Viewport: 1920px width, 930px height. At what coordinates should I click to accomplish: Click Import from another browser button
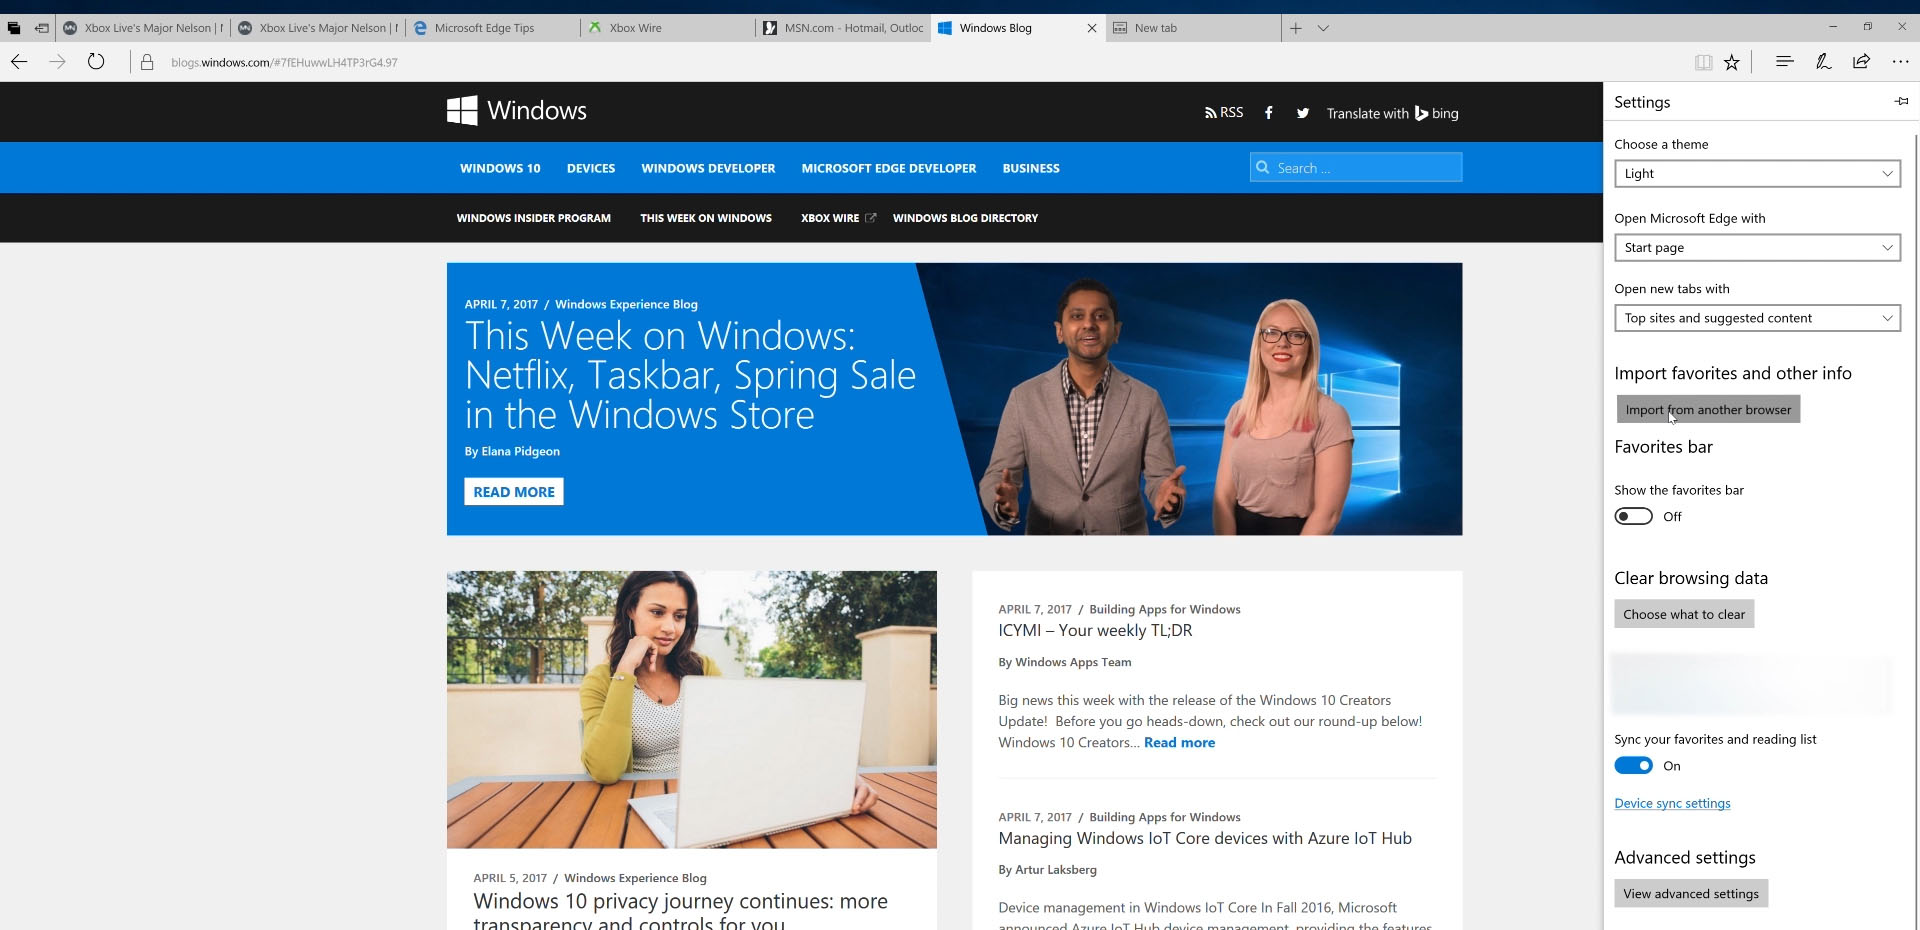(1708, 409)
